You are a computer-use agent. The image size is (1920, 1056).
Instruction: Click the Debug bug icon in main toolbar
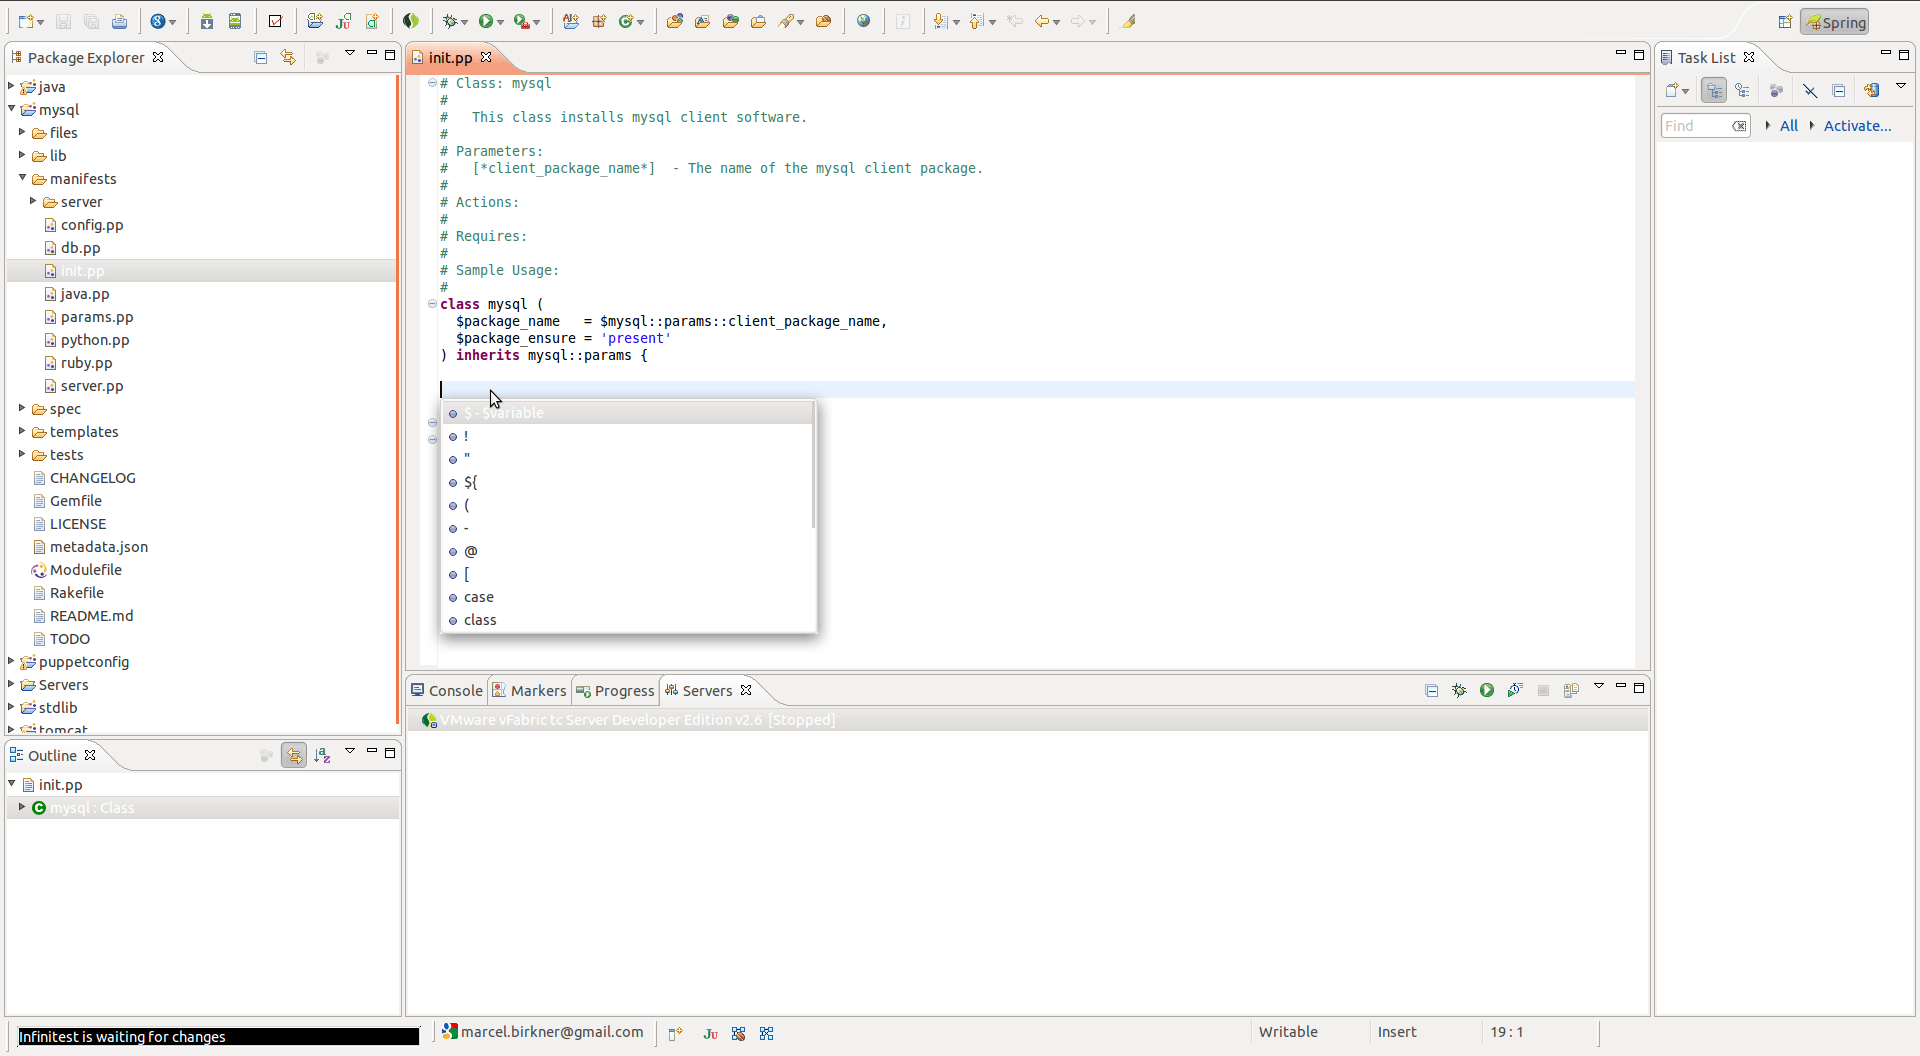click(451, 21)
